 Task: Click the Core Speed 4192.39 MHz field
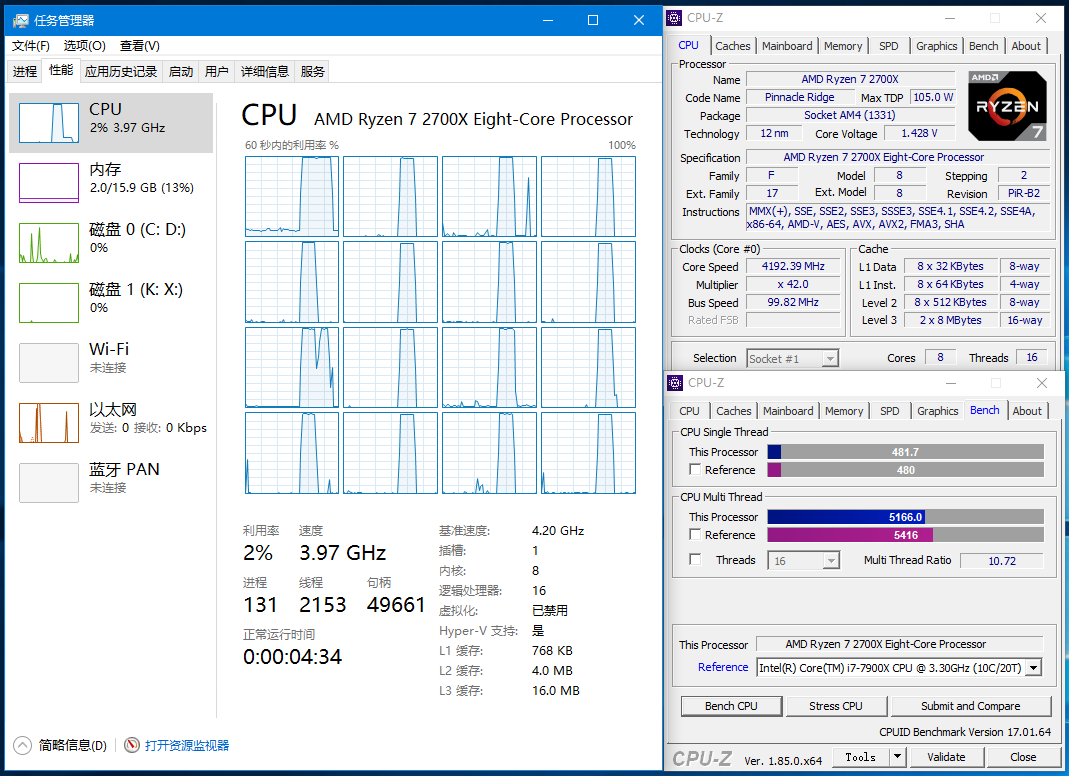click(x=793, y=267)
